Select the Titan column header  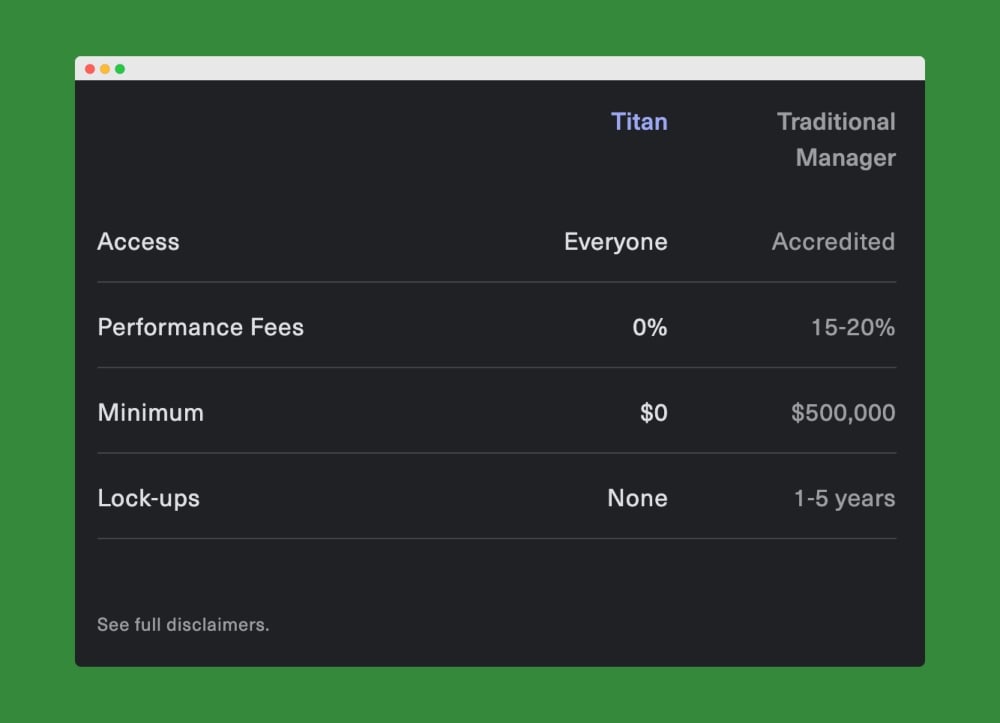639,122
